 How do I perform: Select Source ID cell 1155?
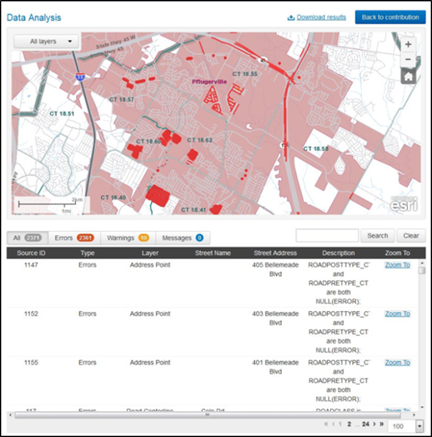click(31, 362)
